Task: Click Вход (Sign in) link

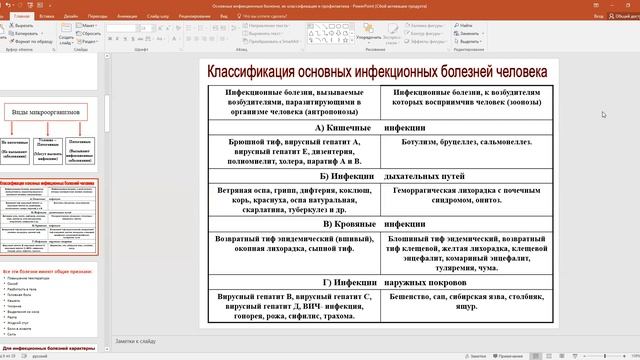Action: coord(598,16)
